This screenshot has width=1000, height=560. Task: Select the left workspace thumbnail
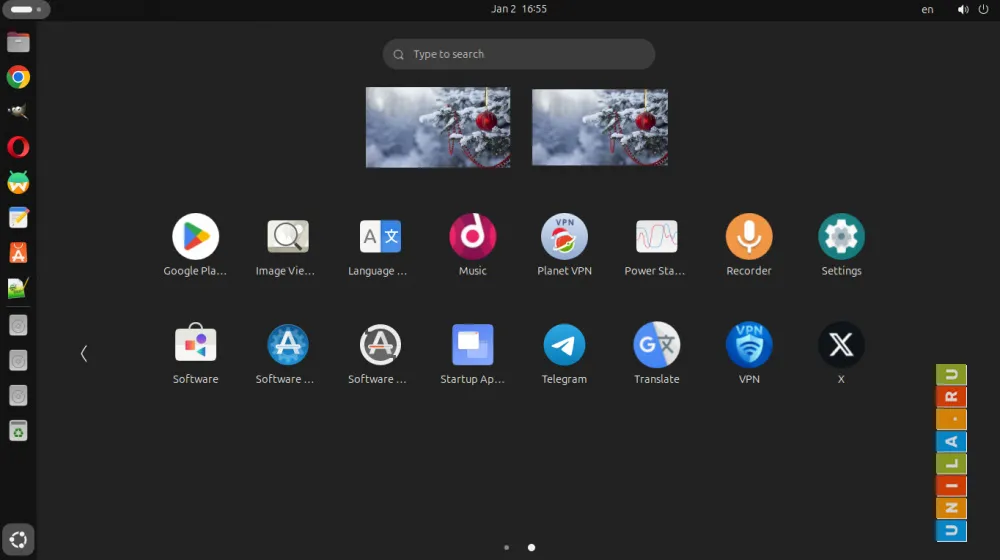coord(437,127)
